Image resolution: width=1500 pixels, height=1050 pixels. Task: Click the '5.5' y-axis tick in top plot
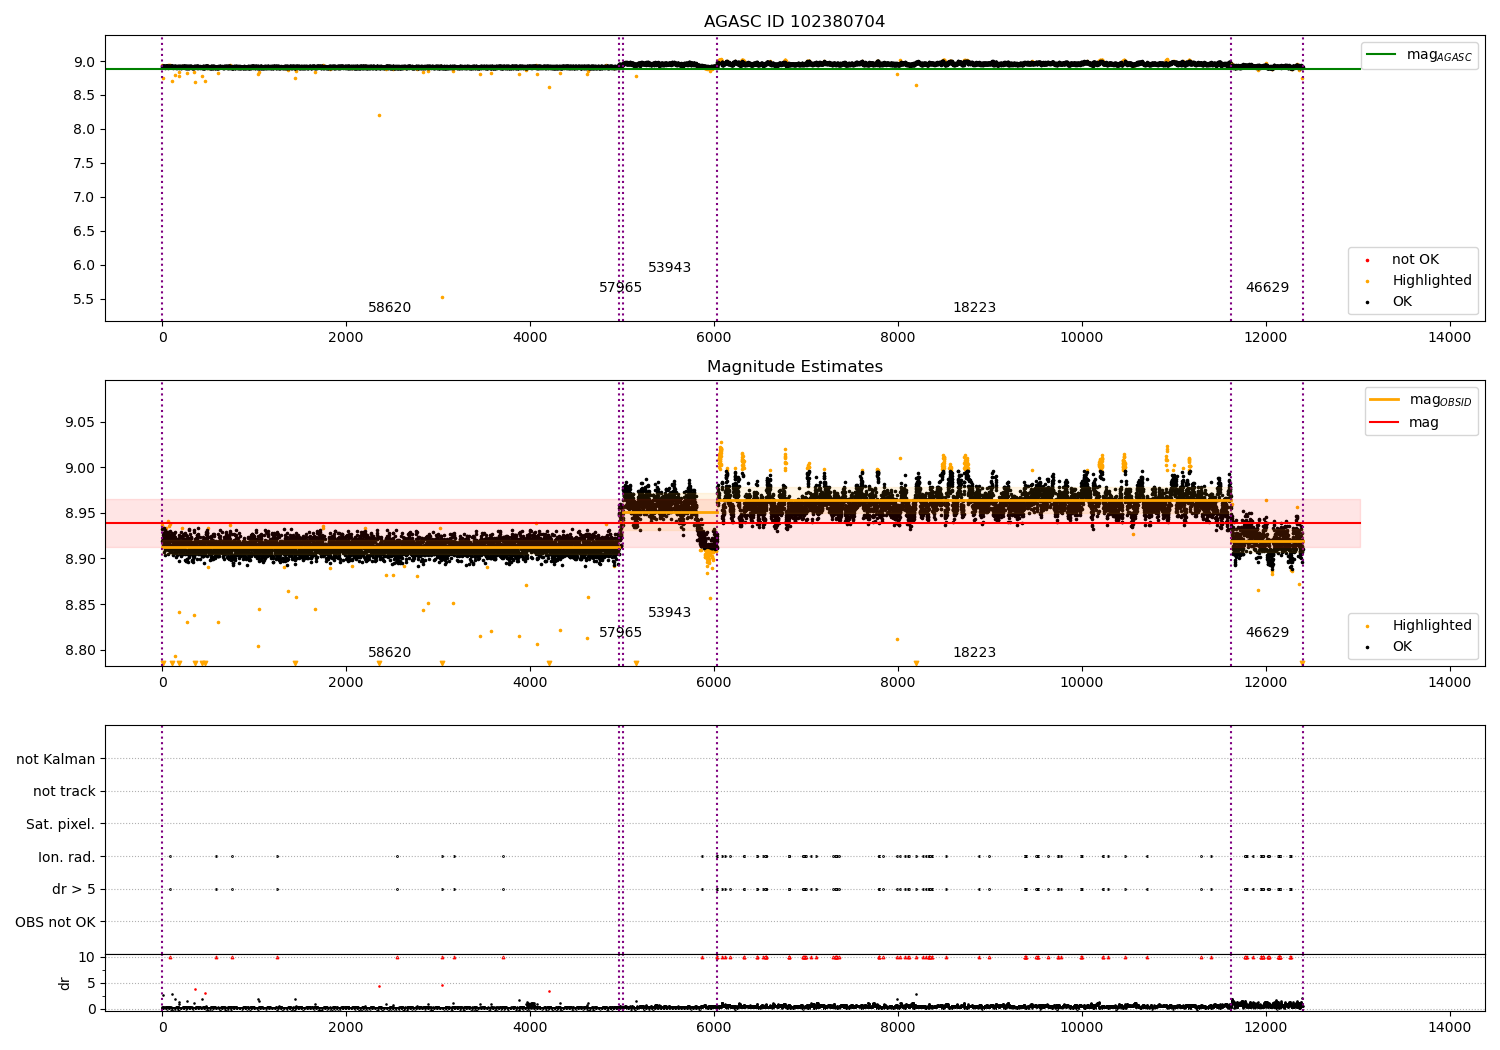85,300
